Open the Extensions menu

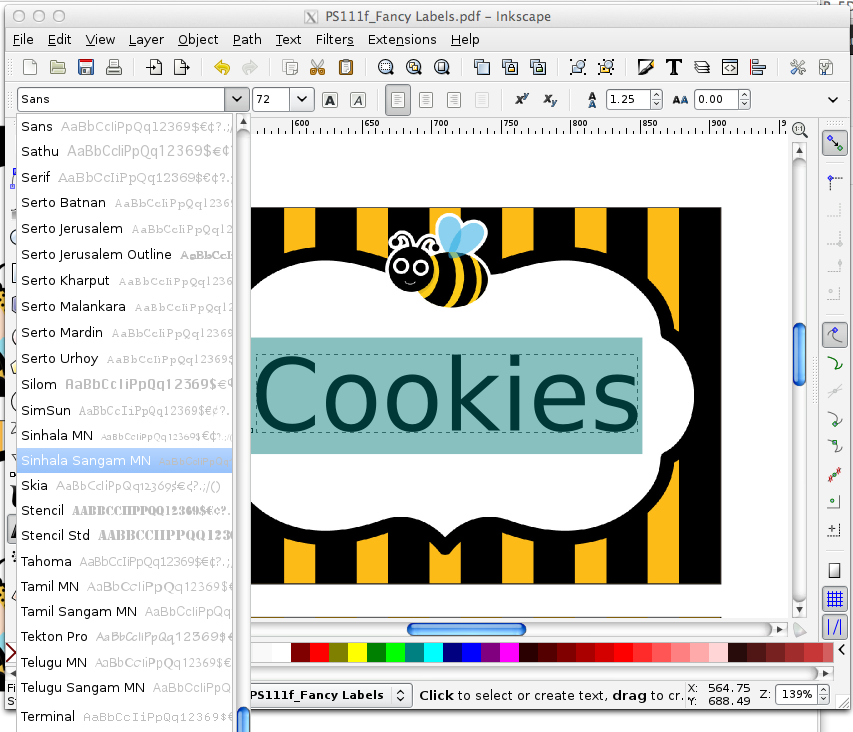pyautogui.click(x=402, y=40)
